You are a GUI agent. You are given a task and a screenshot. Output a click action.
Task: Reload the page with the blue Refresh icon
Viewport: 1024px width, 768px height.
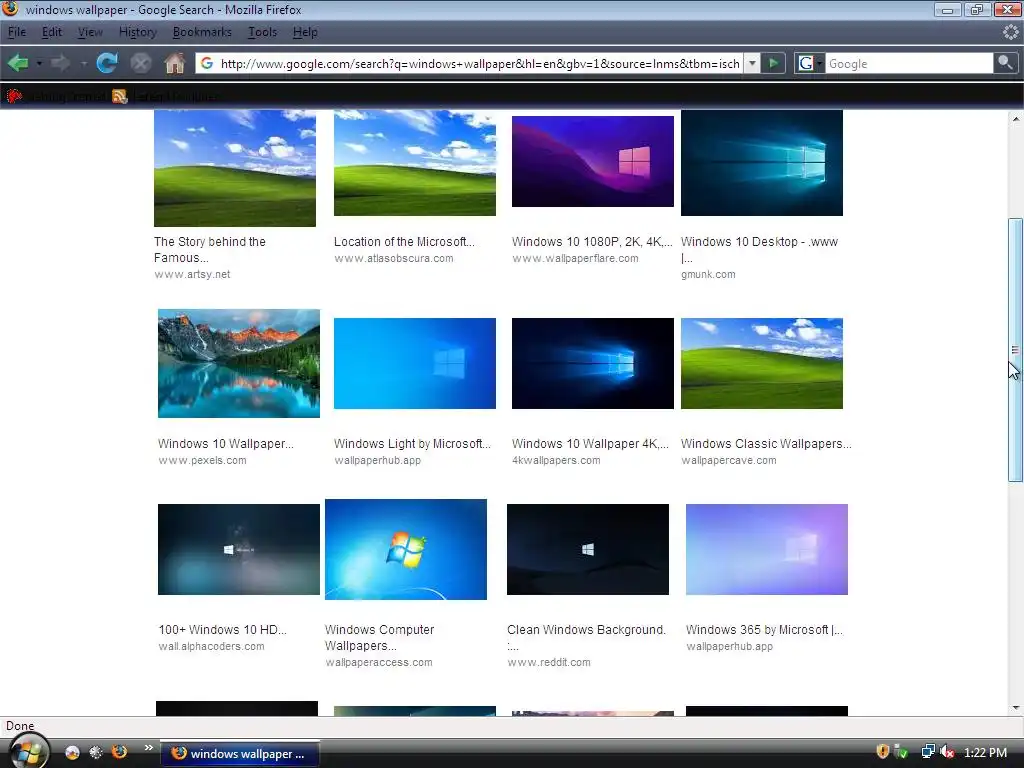point(107,63)
